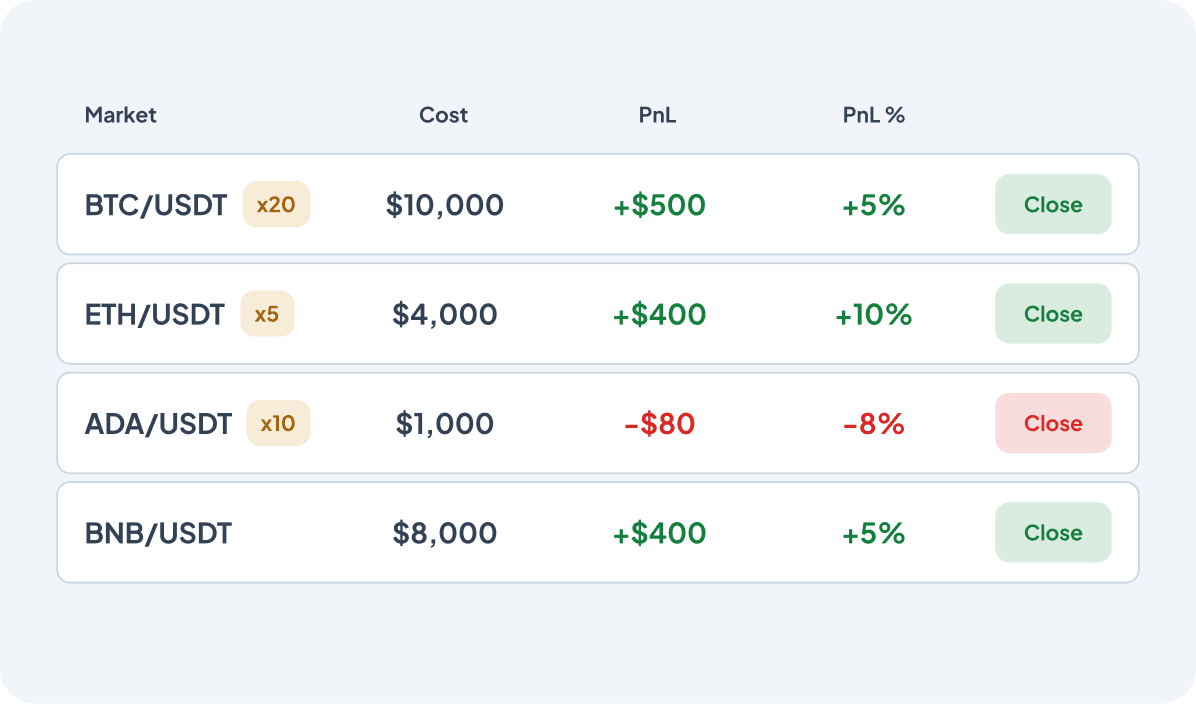This screenshot has width=1196, height=704.
Task: Select the BNB/USDT position row
Action: 598,532
